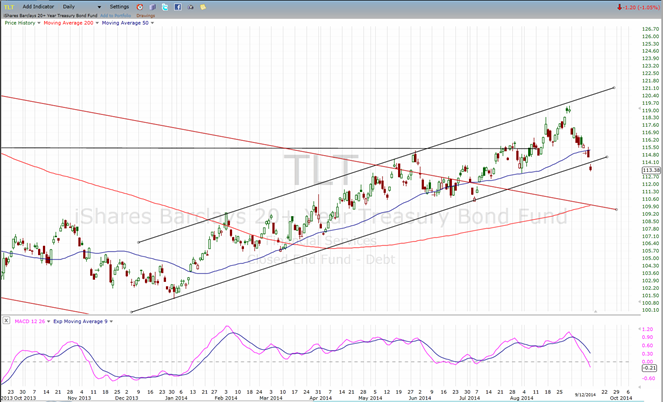Click the Nov 2013 date axis label
663x402 pixels.
[79, 398]
